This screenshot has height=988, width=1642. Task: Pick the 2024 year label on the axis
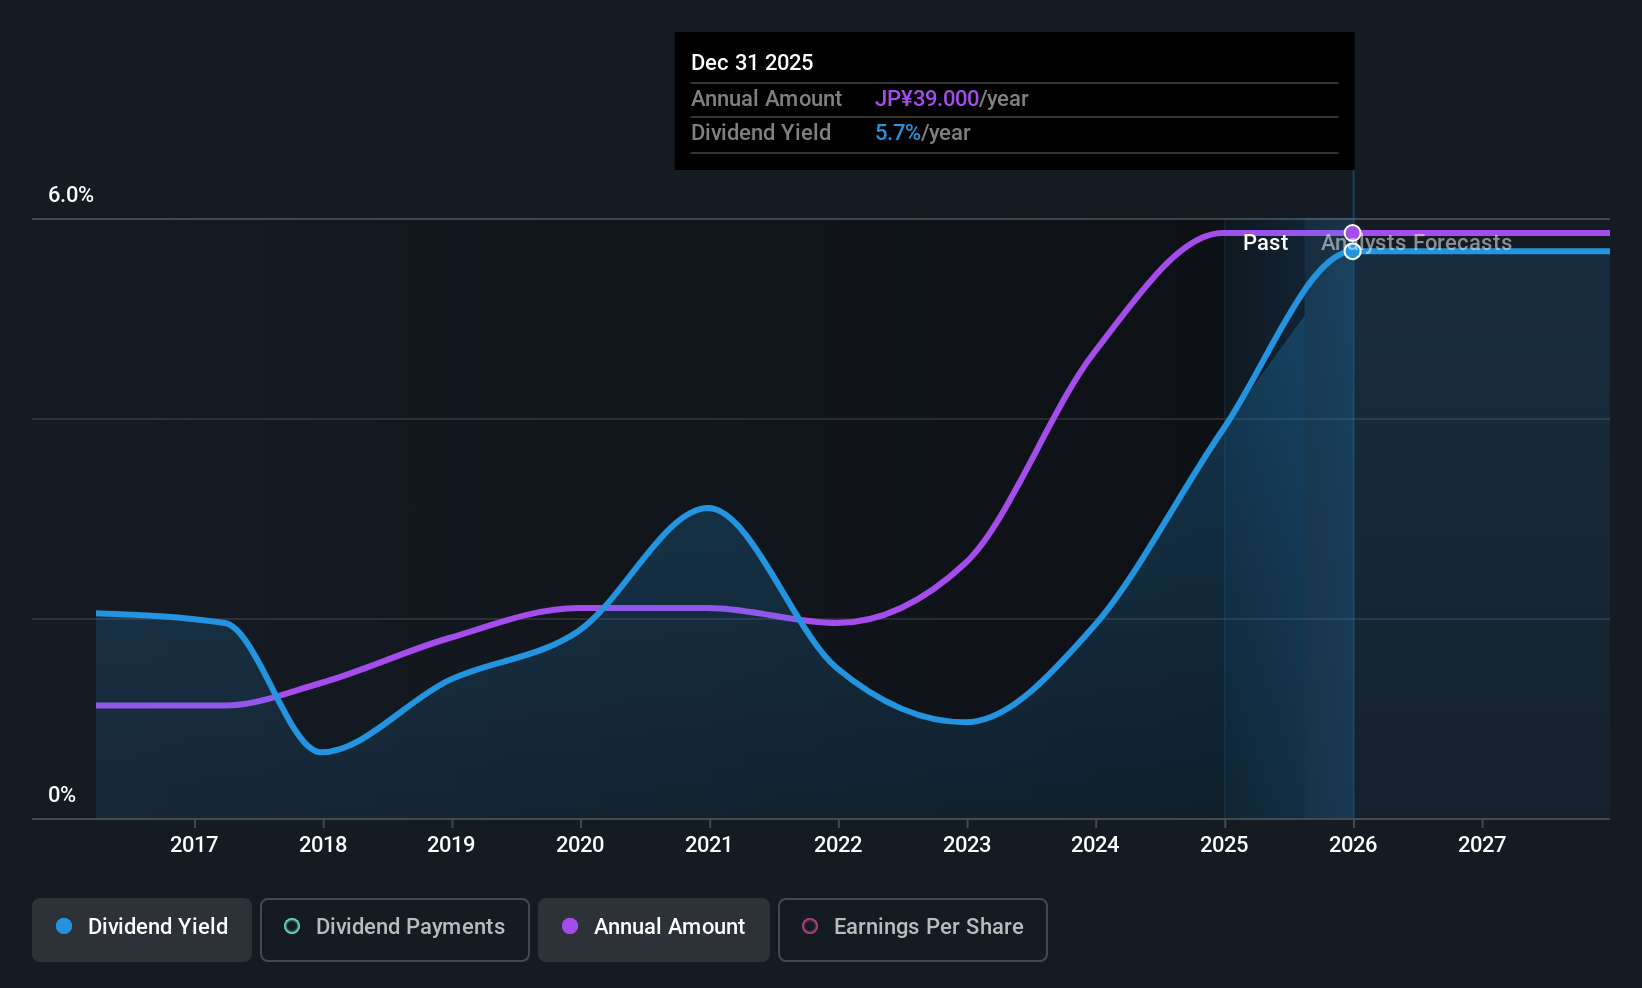pos(1095,845)
